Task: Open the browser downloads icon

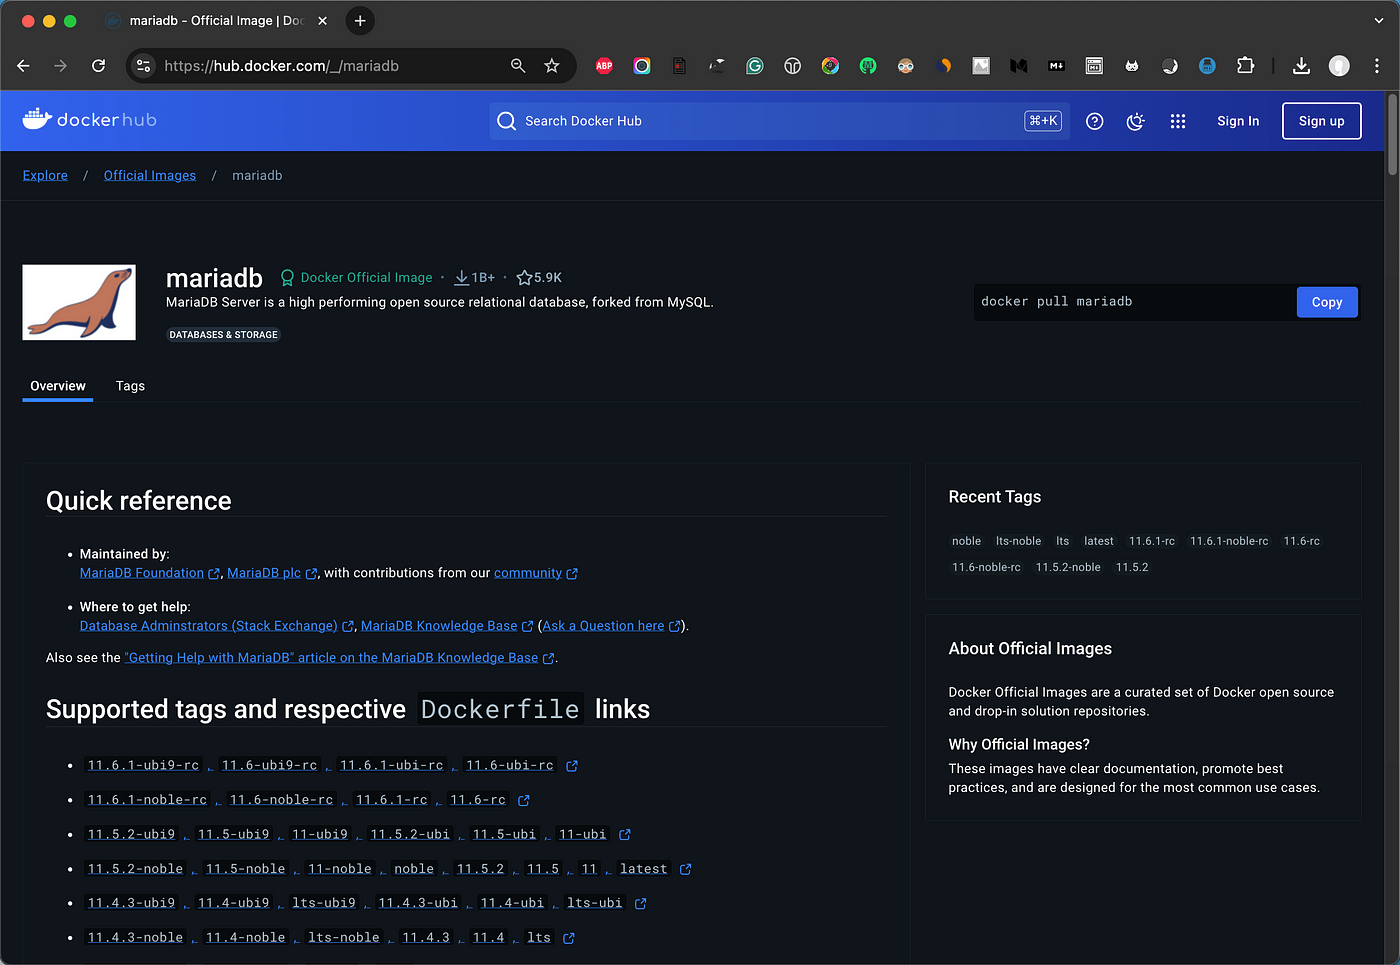Action: [x=1301, y=66]
